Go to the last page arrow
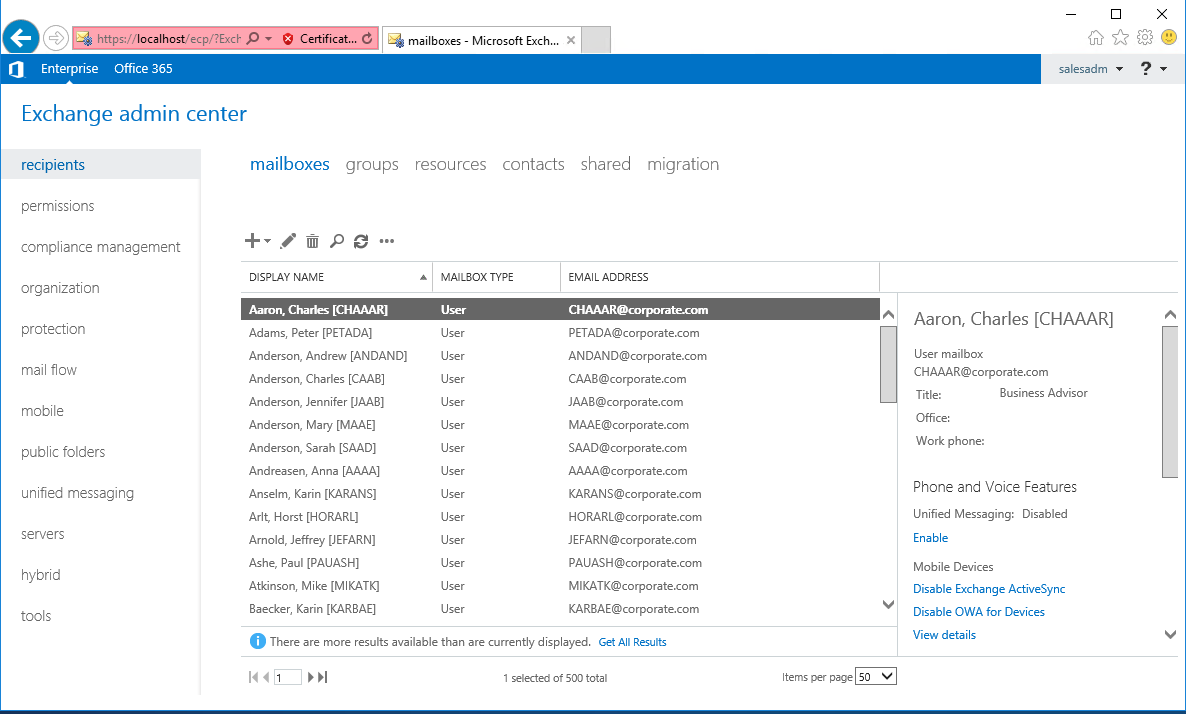This screenshot has height=714, width=1187. [322, 677]
